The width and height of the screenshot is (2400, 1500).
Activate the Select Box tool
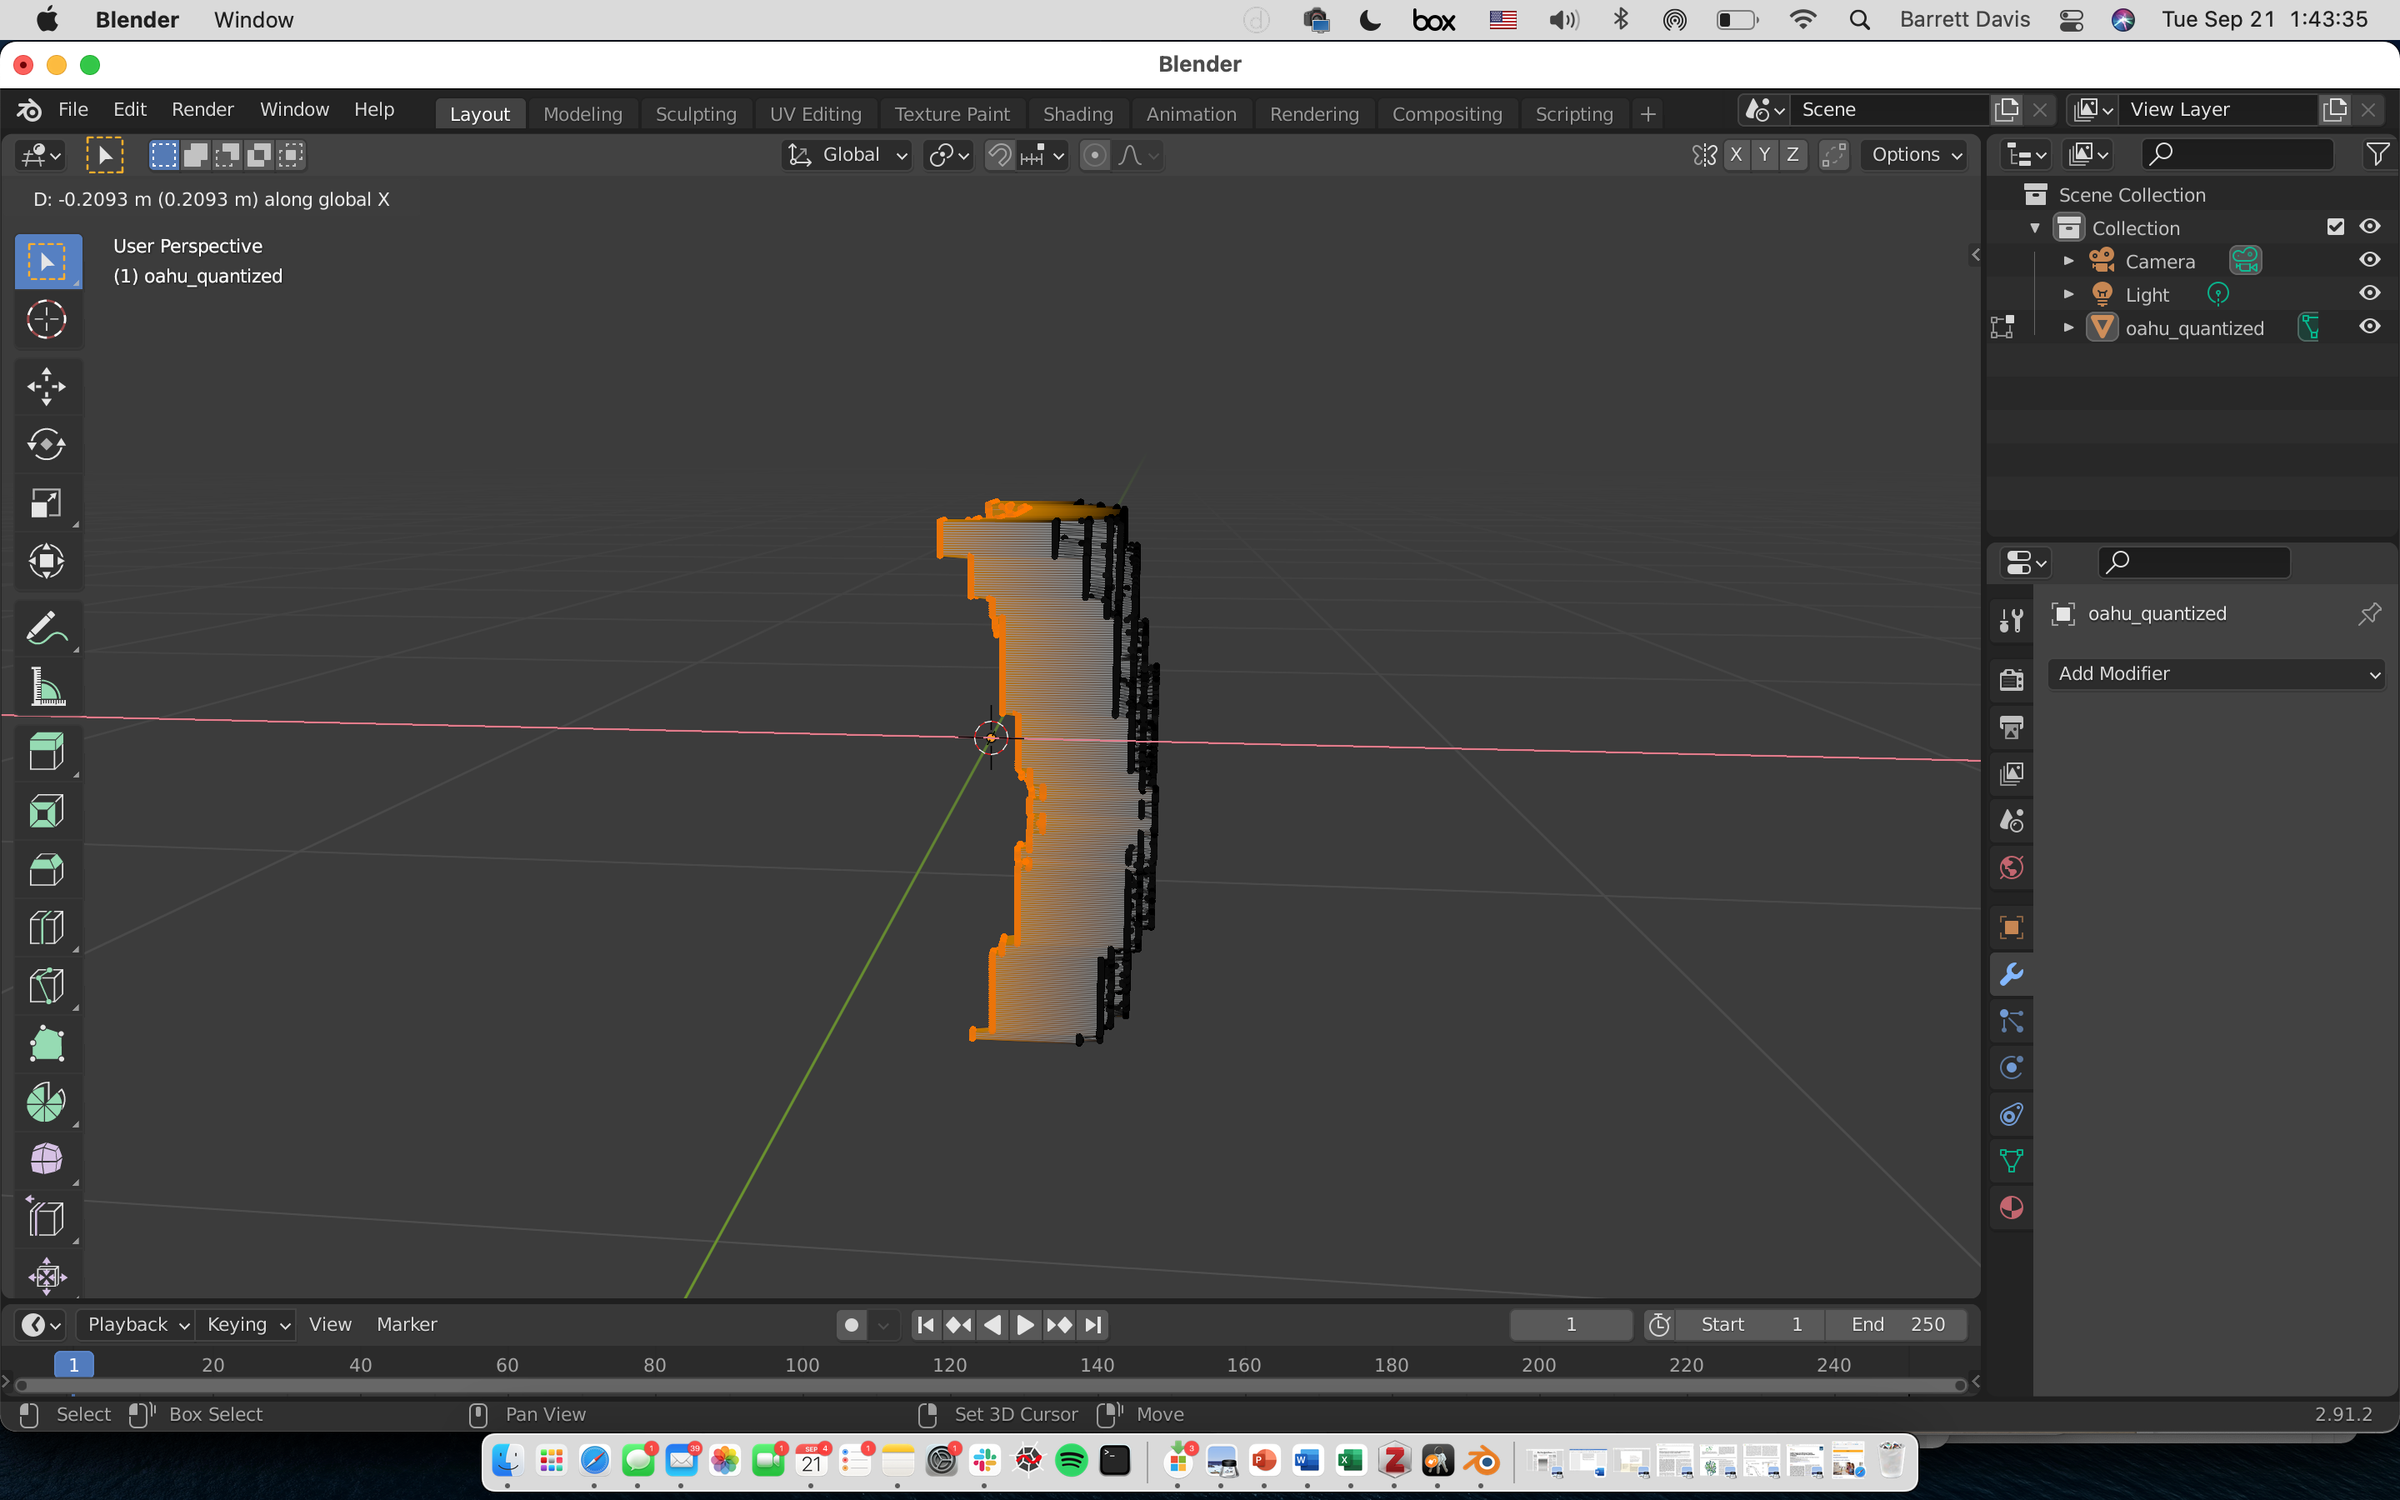tap(47, 262)
